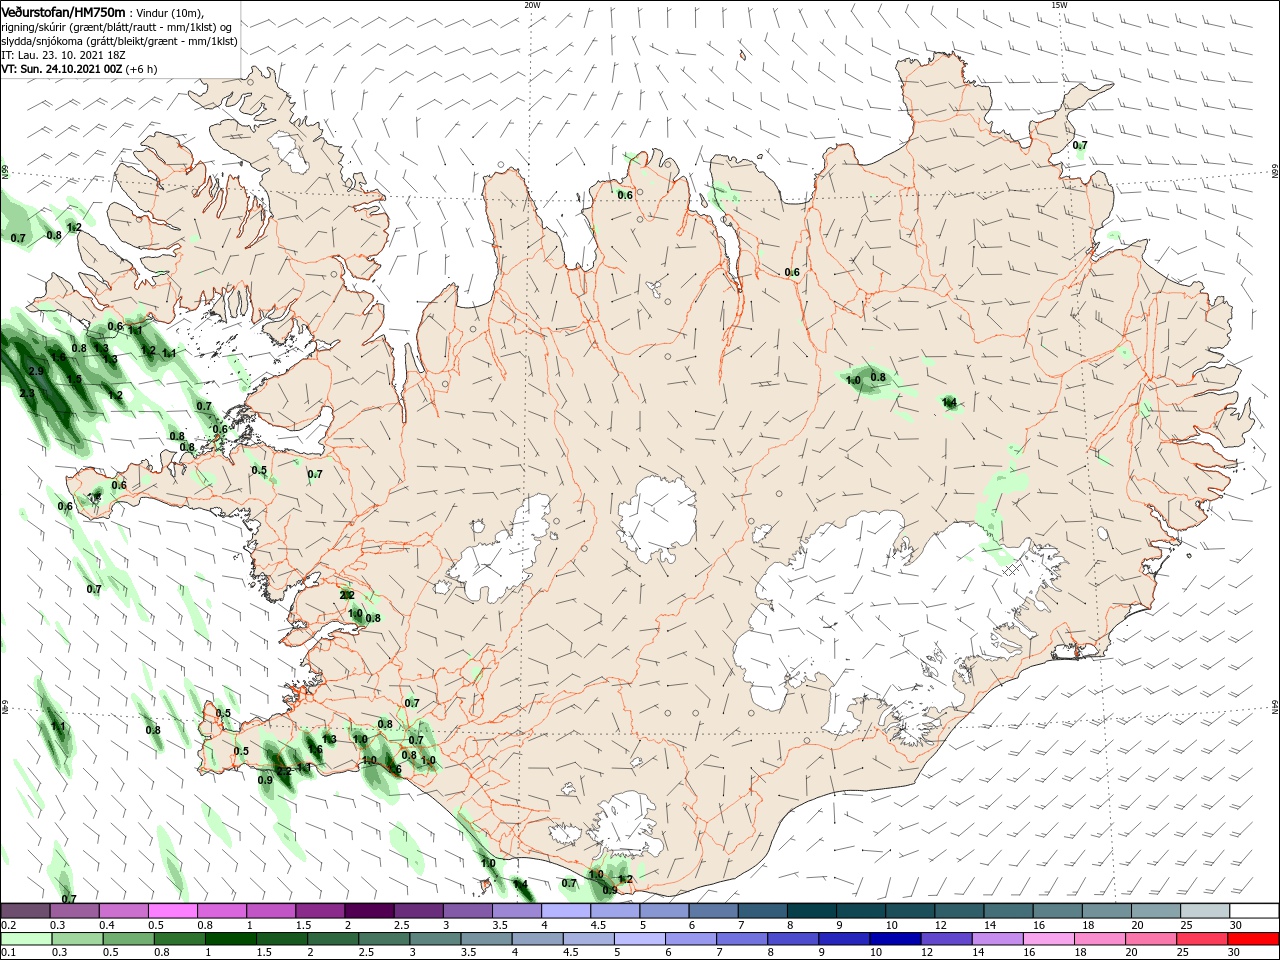This screenshot has width=1280, height=960.
Task: Click the 'Vindur (10m)' legend text
Action: point(169,12)
